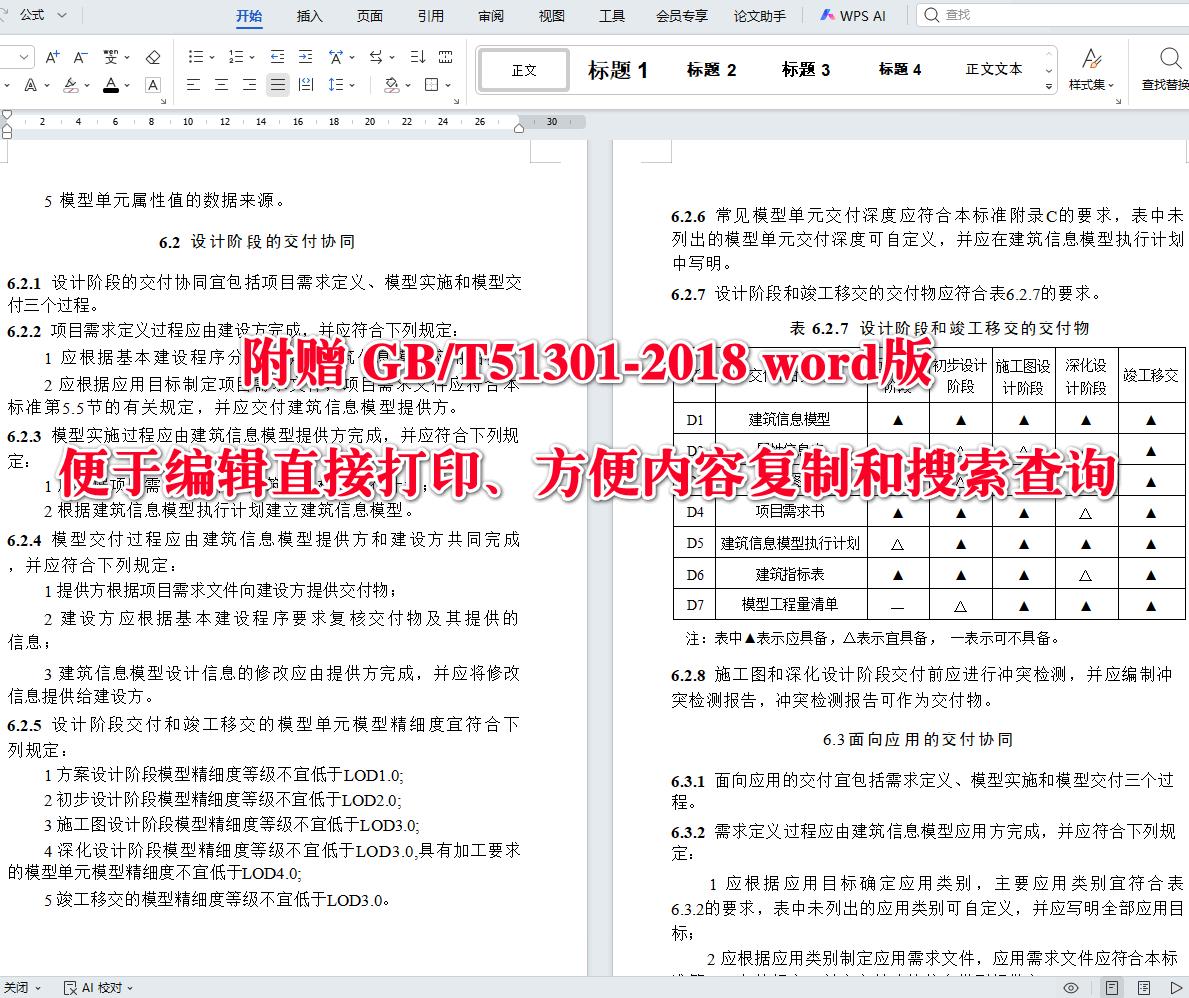
Task: Click the highlighter pen icon
Action: coord(71,85)
